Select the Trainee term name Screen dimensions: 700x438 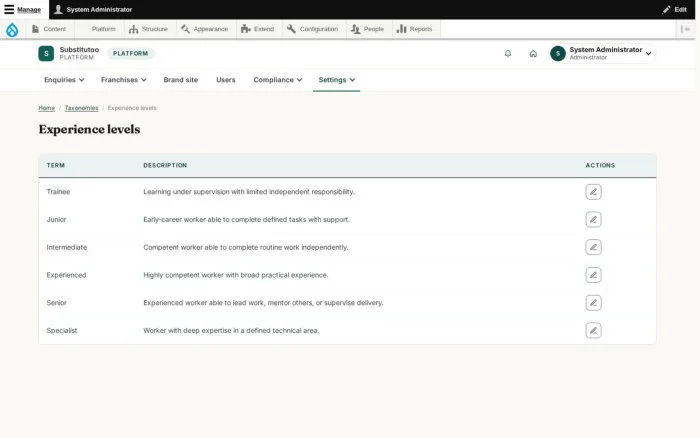coord(58,192)
